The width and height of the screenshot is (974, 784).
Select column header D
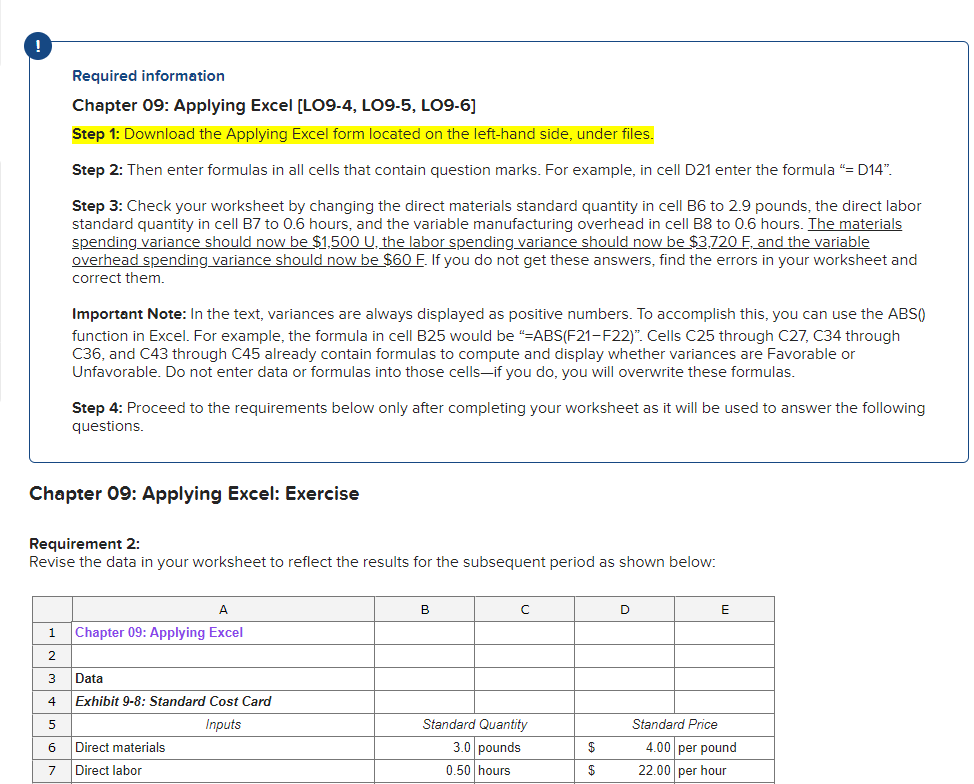coord(624,609)
